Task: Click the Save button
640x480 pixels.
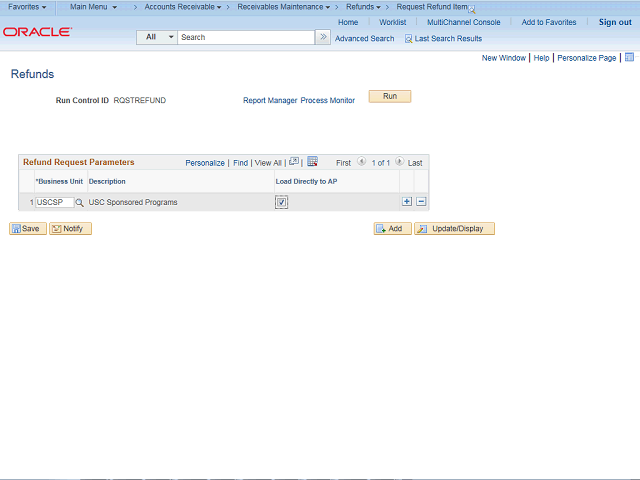Action: pos(28,229)
